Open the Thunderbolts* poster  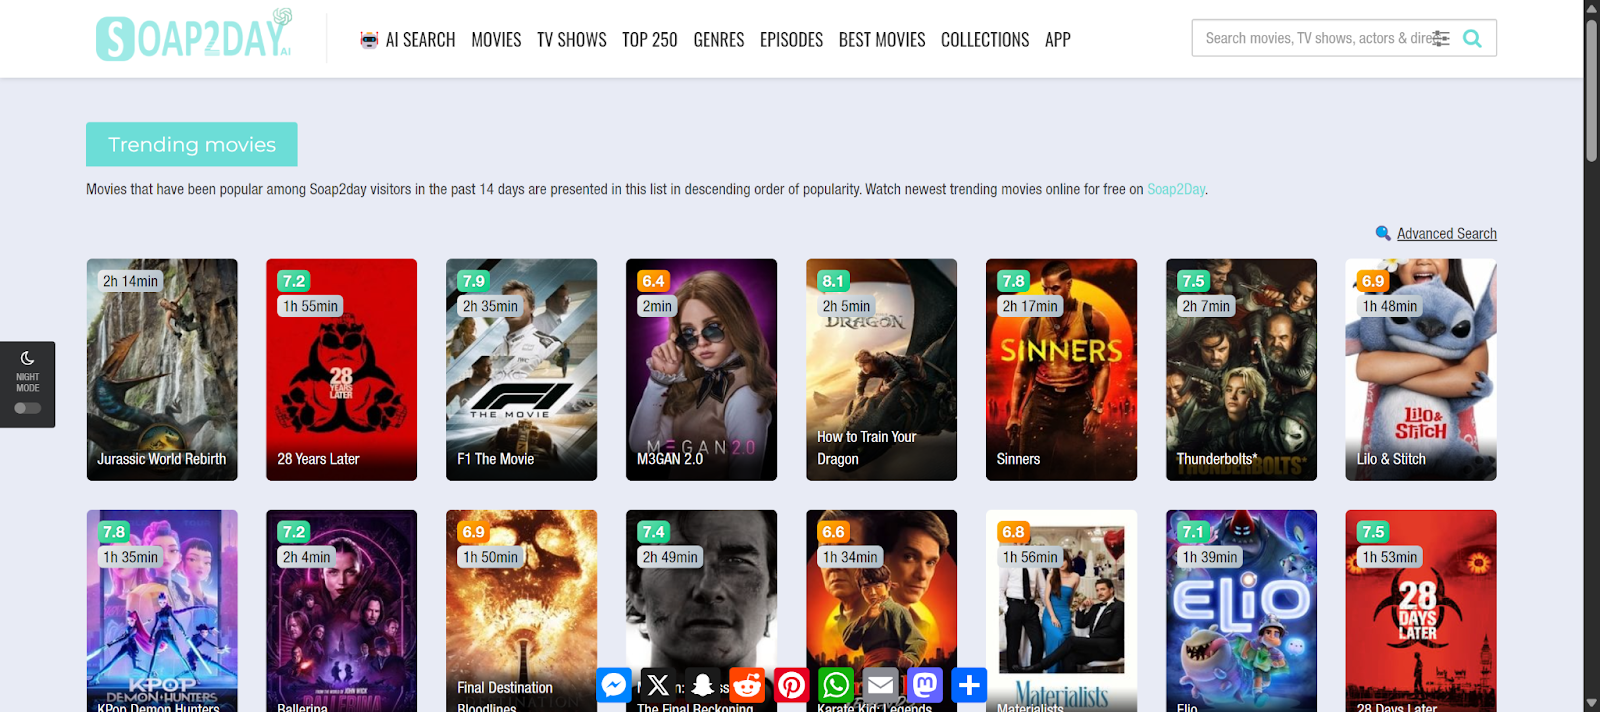tap(1241, 370)
